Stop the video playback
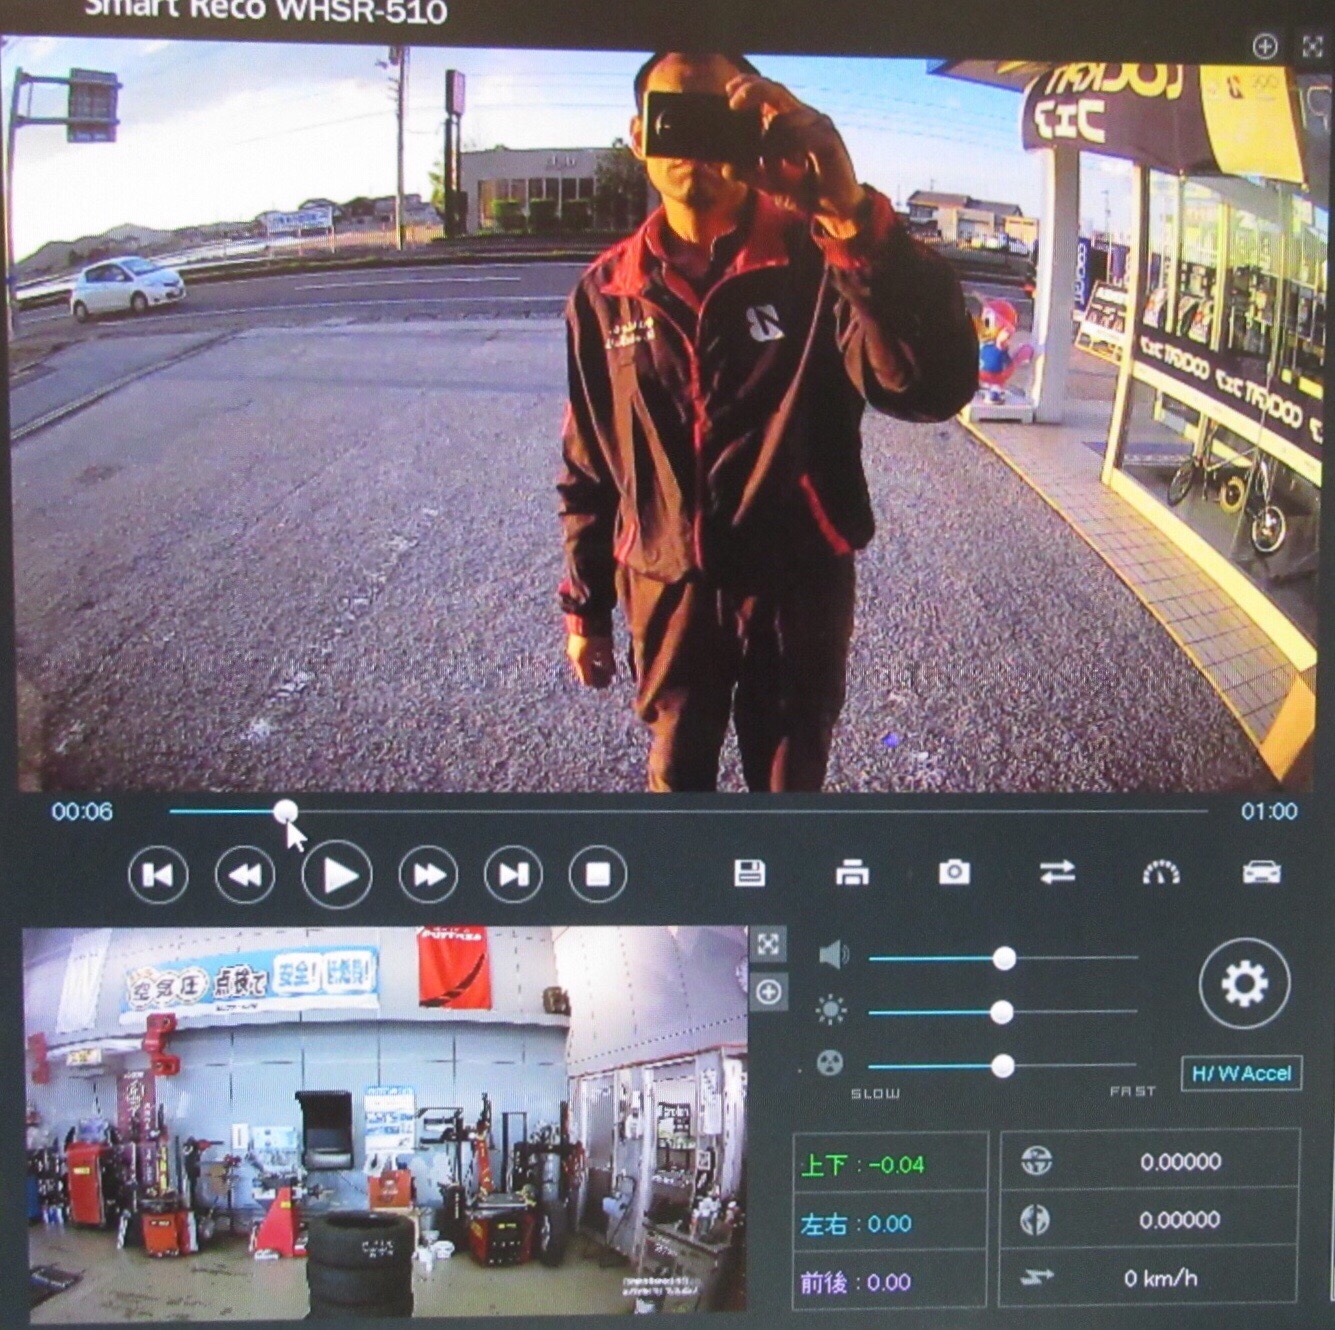Image resolution: width=1335 pixels, height=1330 pixels. (x=598, y=875)
